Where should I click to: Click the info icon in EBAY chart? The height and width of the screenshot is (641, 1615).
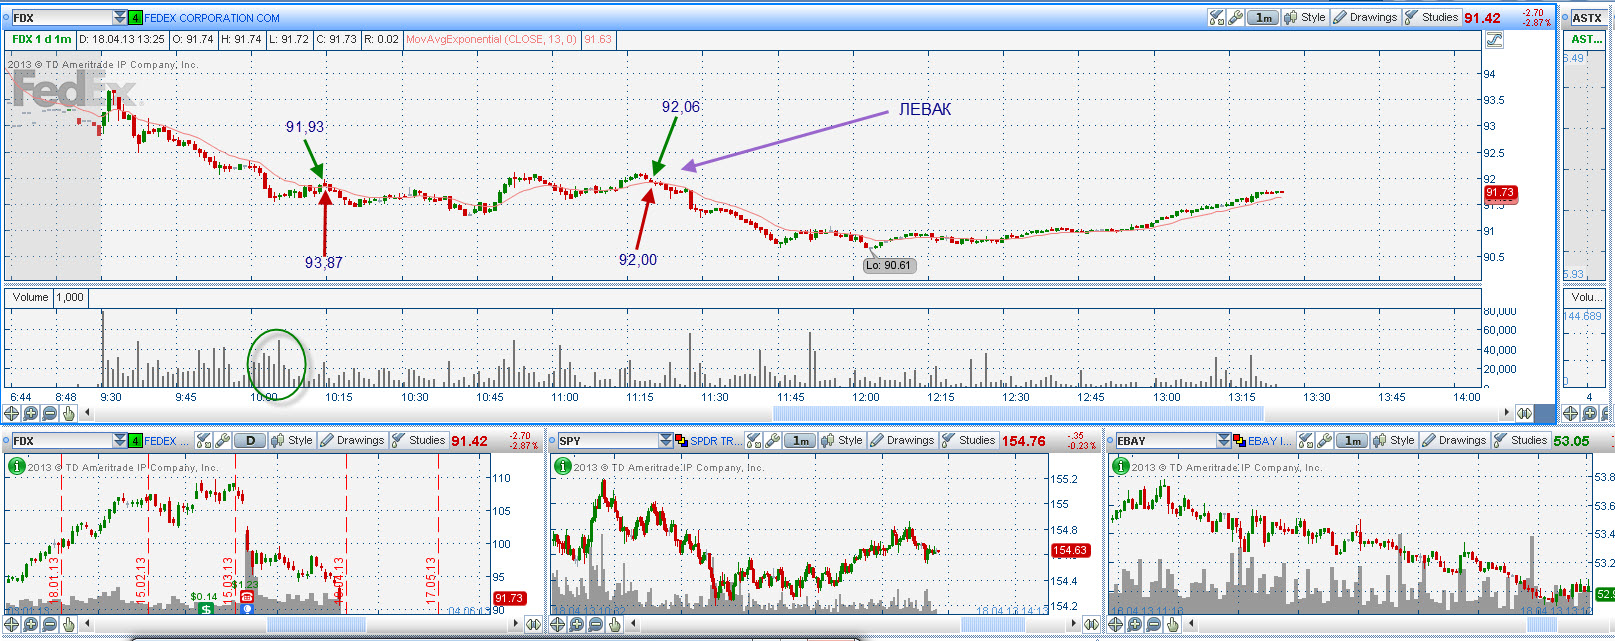pyautogui.click(x=1121, y=466)
